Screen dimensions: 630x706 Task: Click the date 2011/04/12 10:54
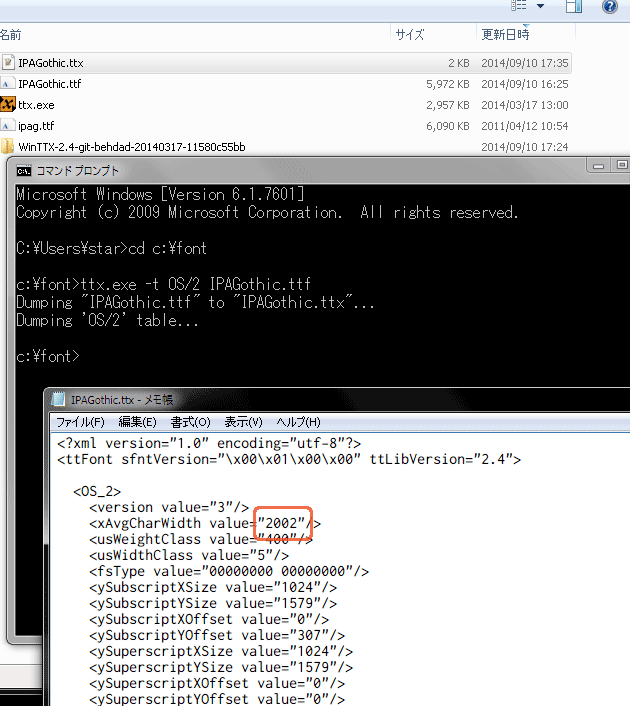tap(525, 126)
